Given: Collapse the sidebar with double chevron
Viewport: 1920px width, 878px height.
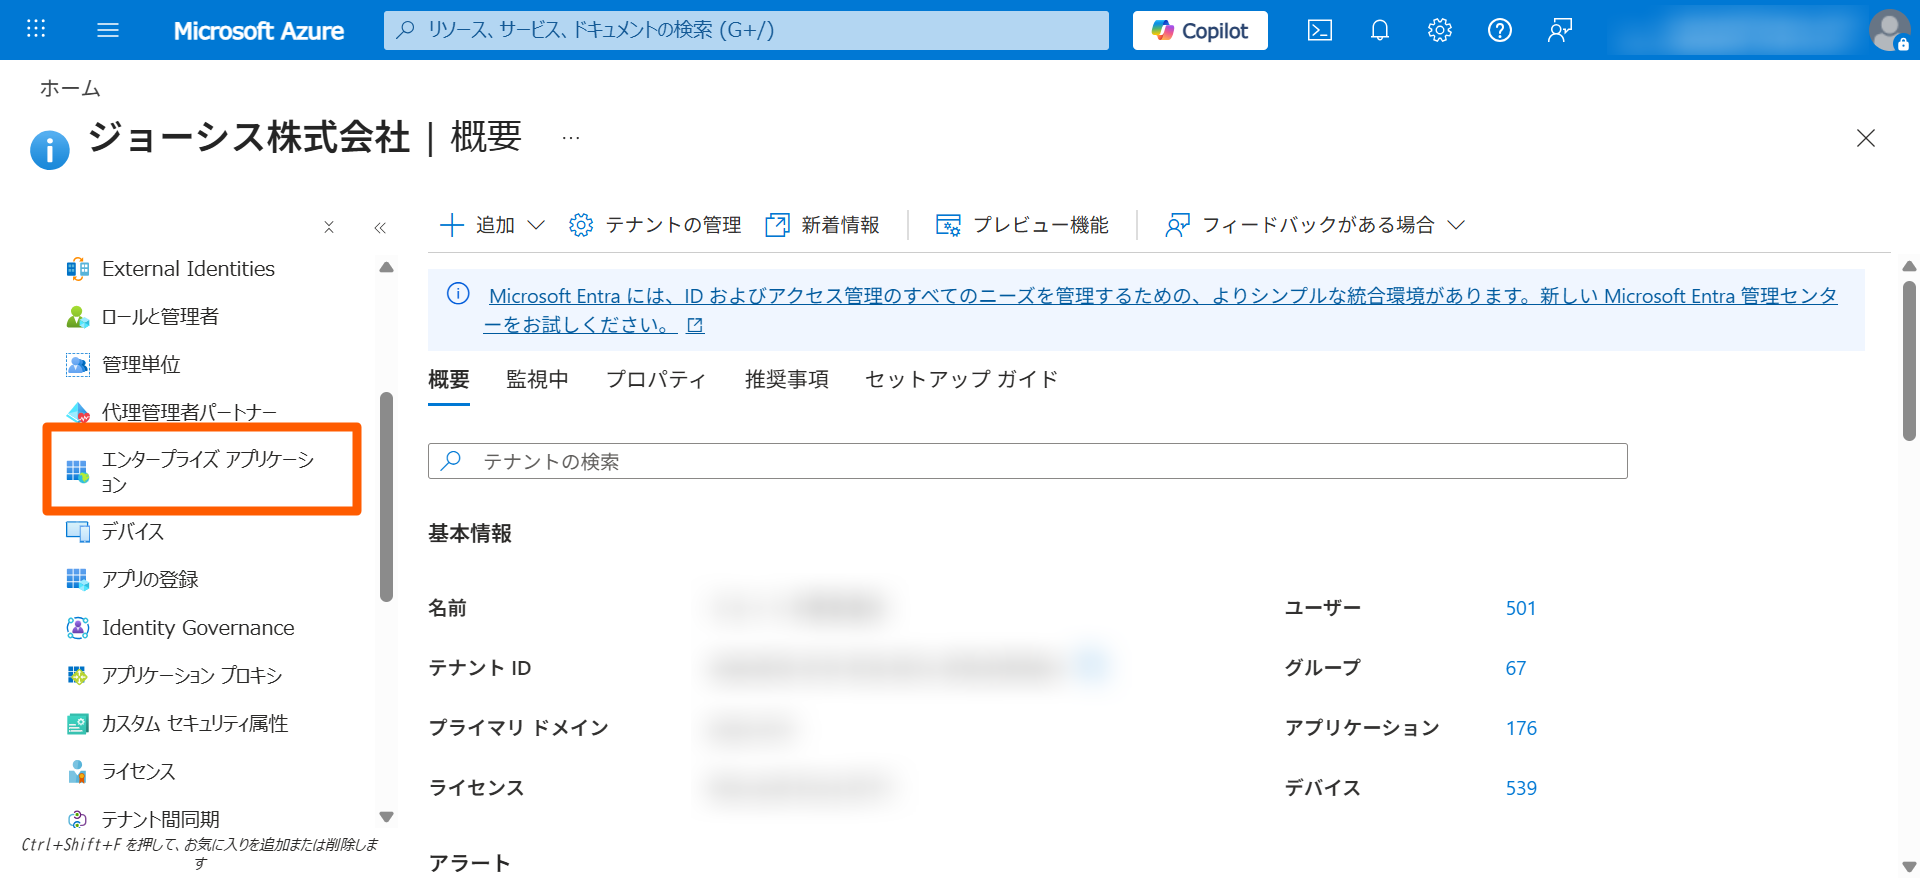Looking at the screenshot, I should point(380,228).
